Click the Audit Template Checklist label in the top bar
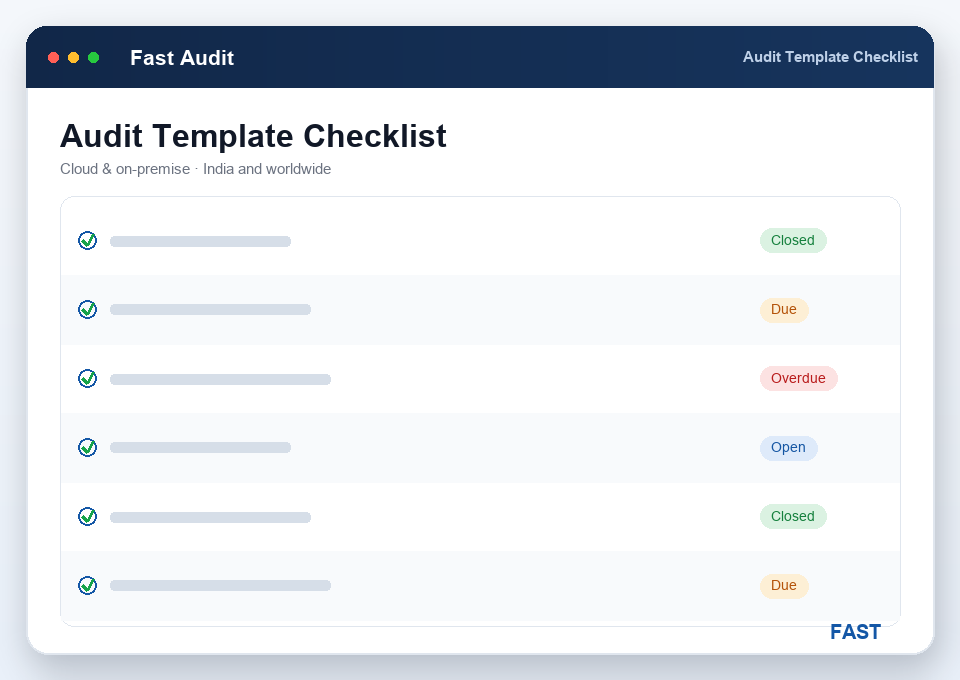The height and width of the screenshot is (680, 960). (x=830, y=57)
